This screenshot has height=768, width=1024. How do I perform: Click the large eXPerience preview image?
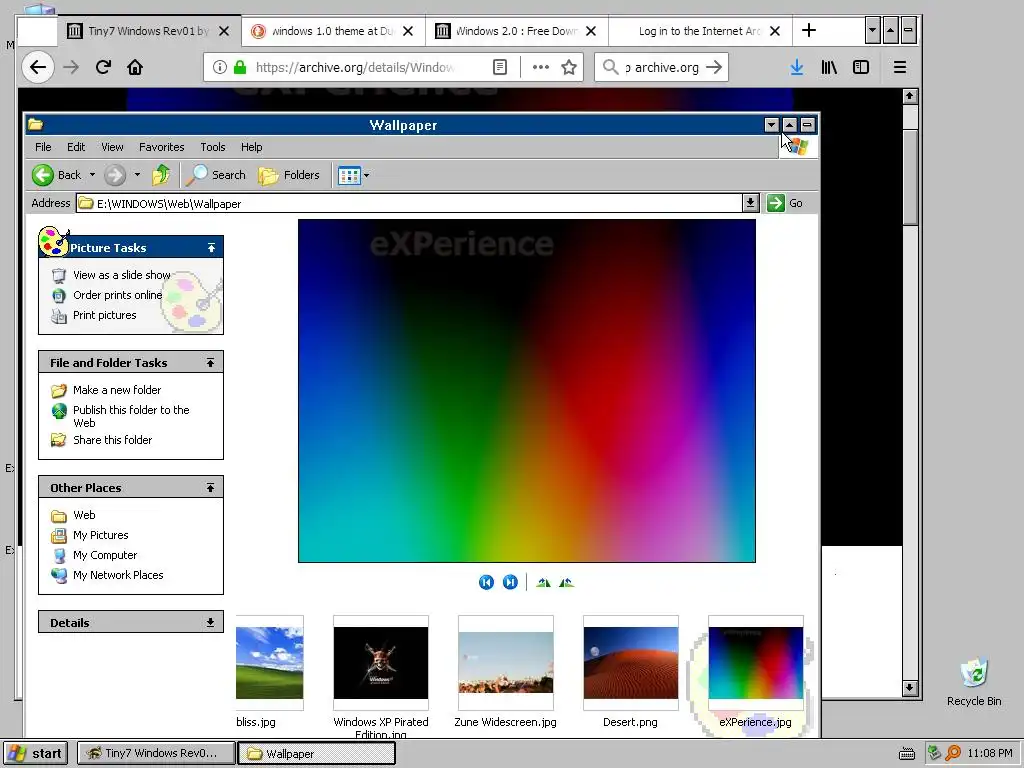tap(526, 391)
